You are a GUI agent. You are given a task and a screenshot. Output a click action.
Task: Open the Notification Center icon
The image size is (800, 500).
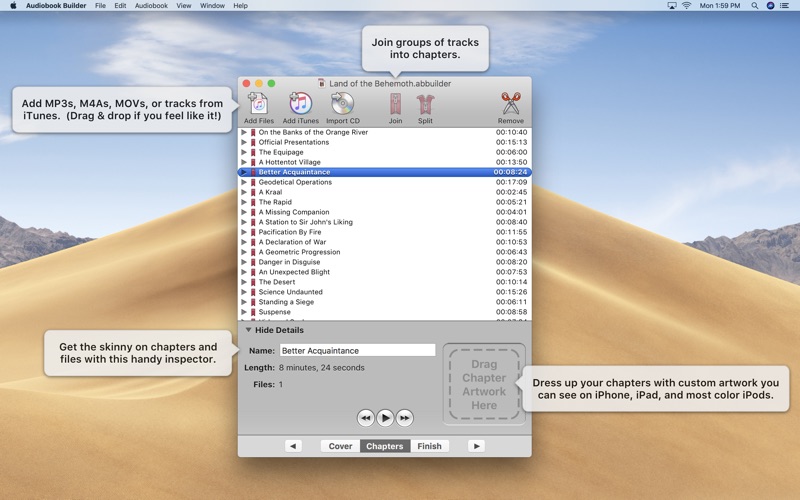(785, 6)
